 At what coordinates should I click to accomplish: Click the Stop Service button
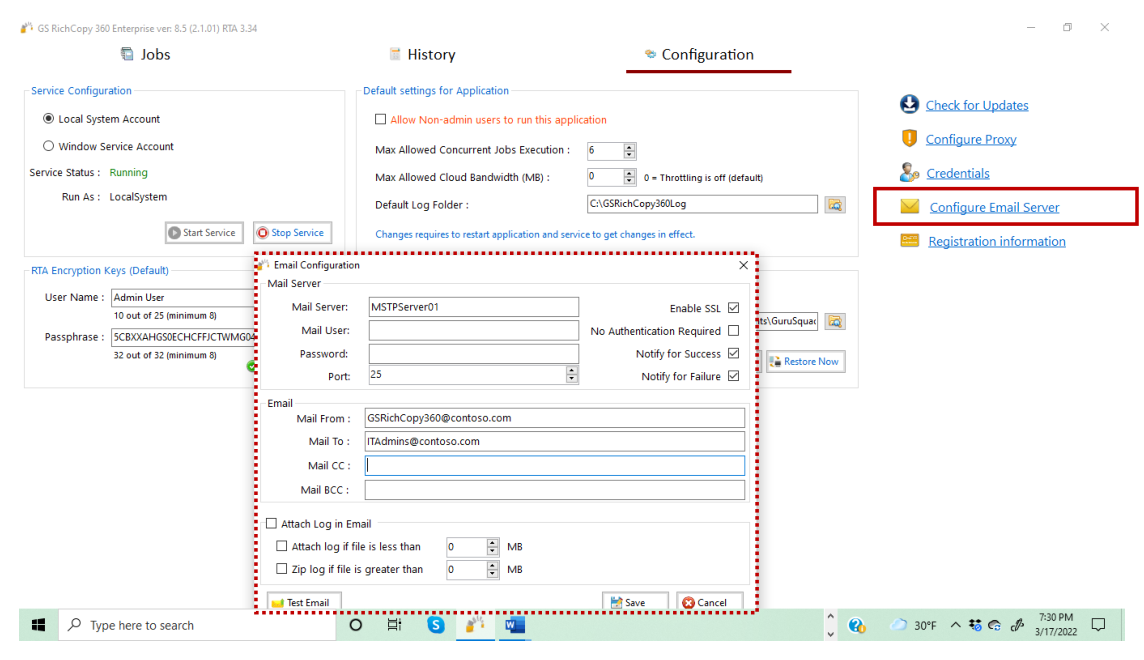293,233
